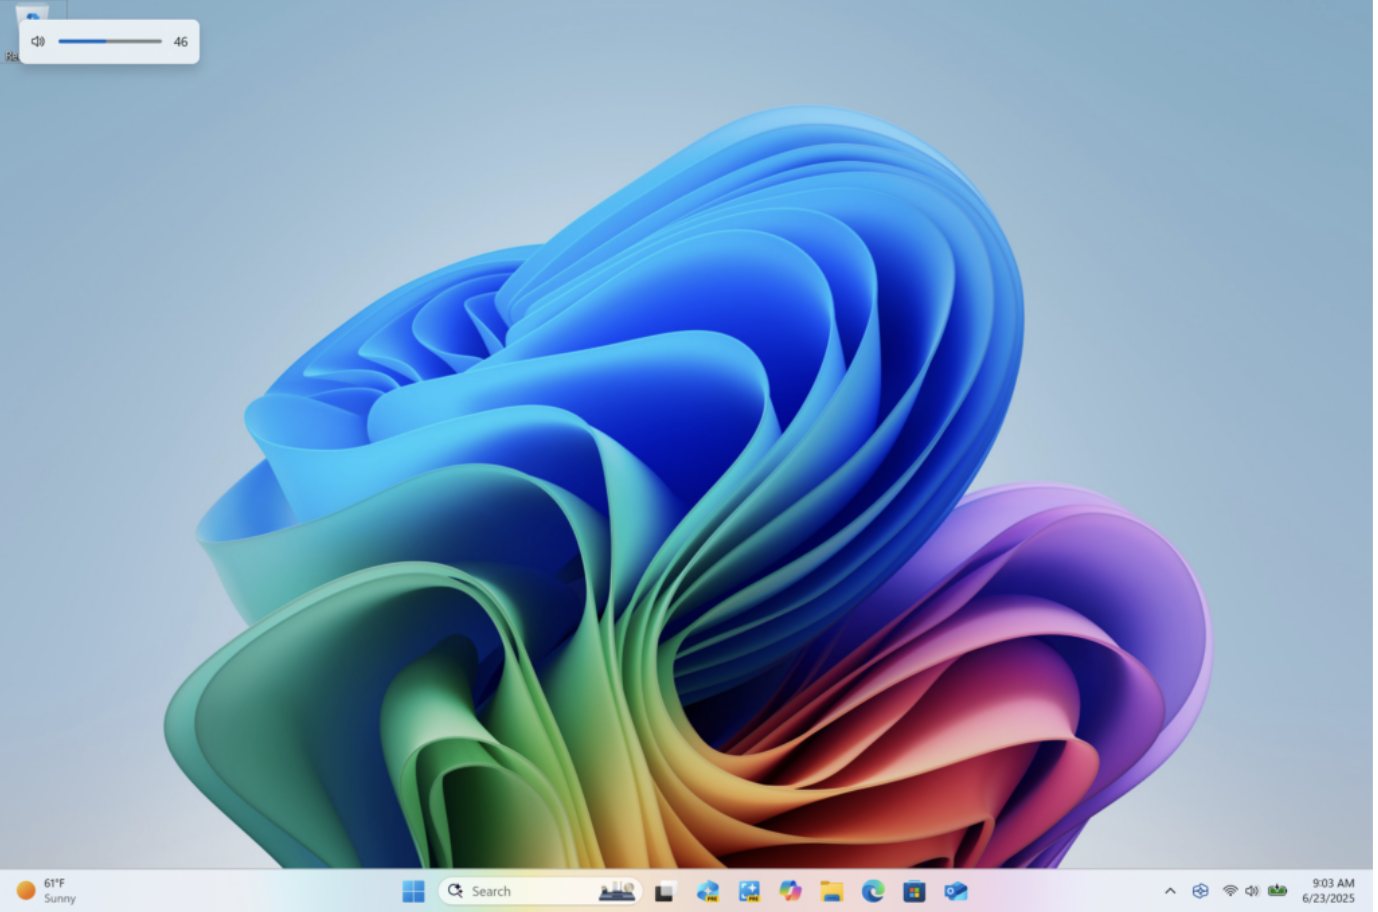Open Copilot from the taskbar

click(x=790, y=890)
